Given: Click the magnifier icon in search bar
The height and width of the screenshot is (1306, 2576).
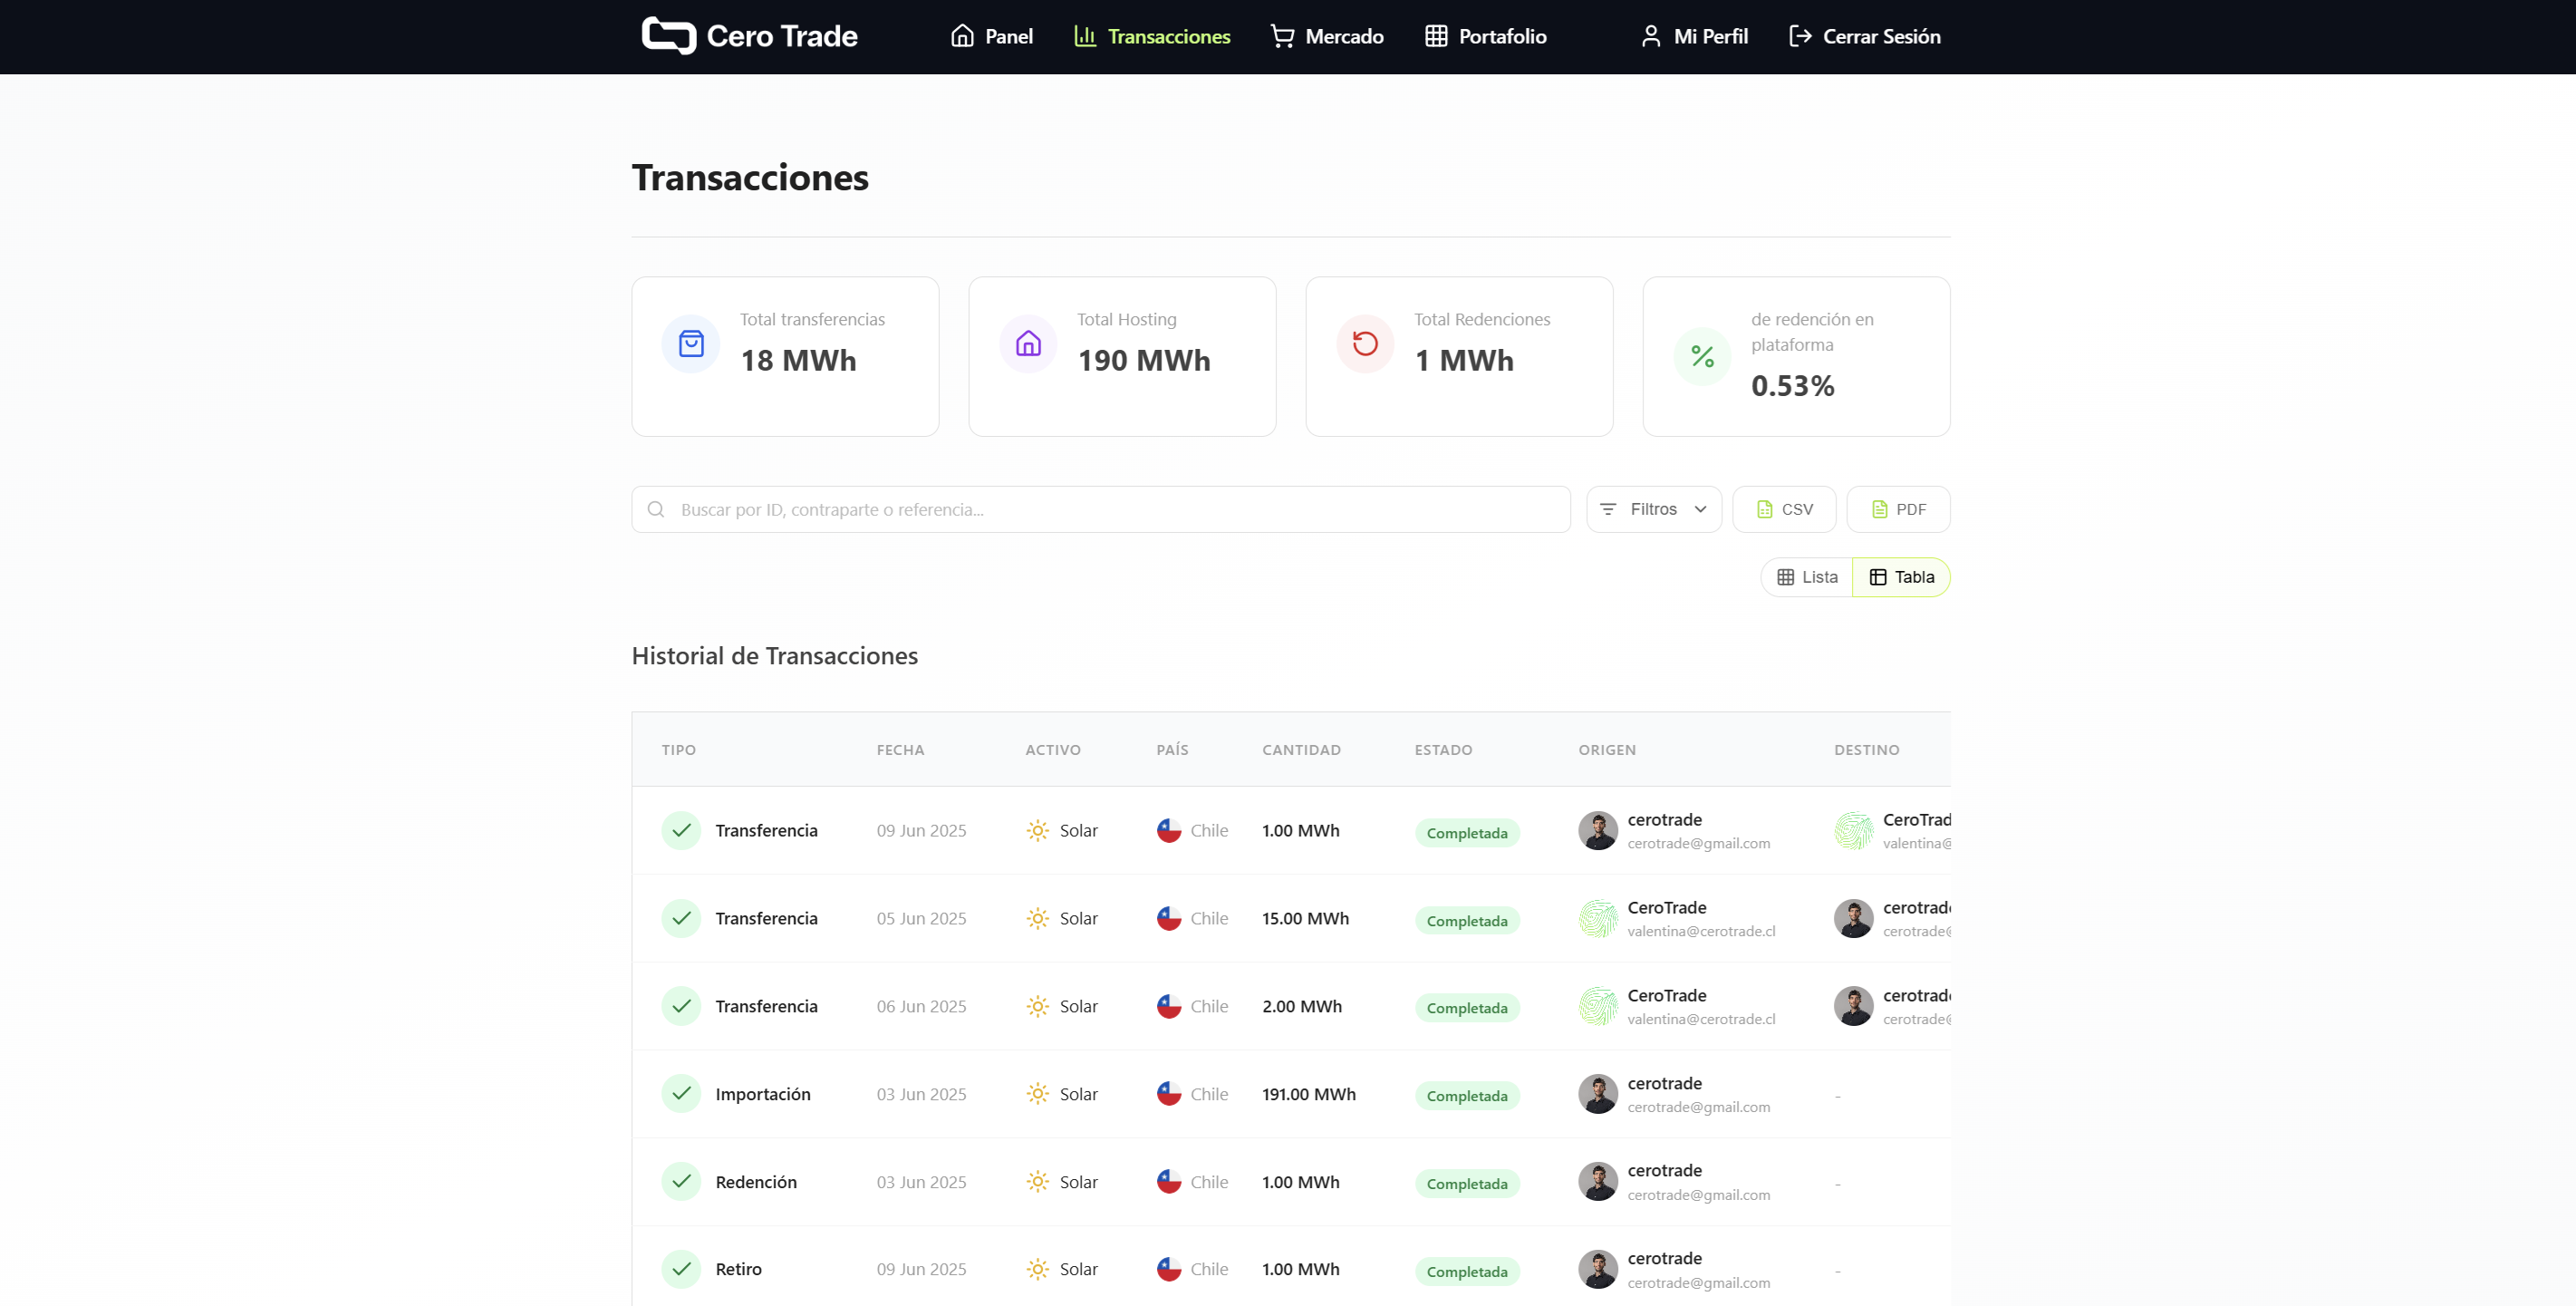Looking at the screenshot, I should click(656, 509).
